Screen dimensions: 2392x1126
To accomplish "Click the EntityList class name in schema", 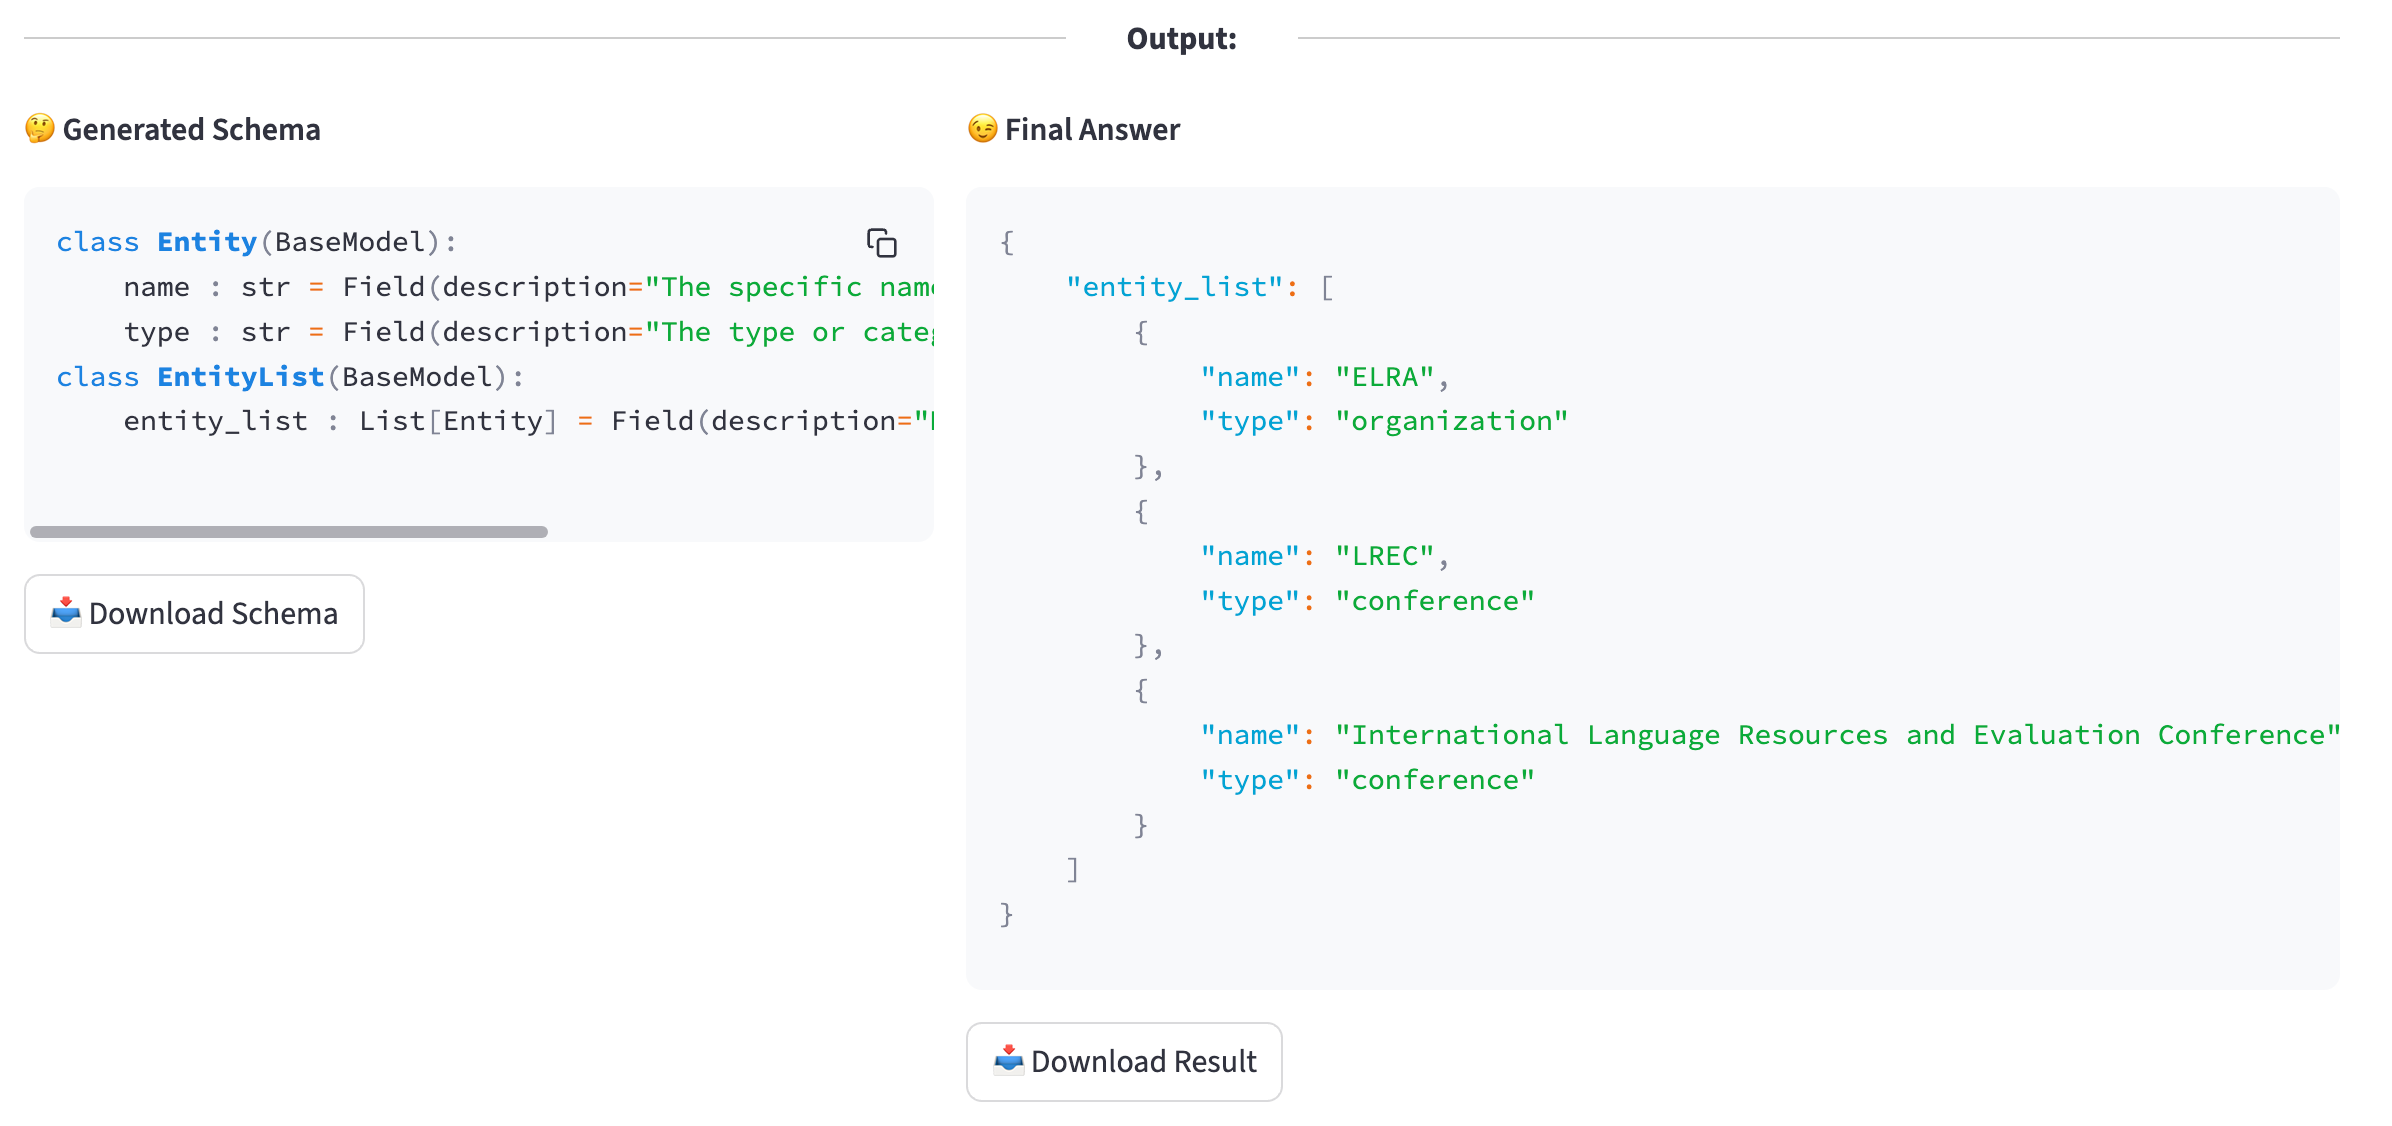I will (x=240, y=377).
